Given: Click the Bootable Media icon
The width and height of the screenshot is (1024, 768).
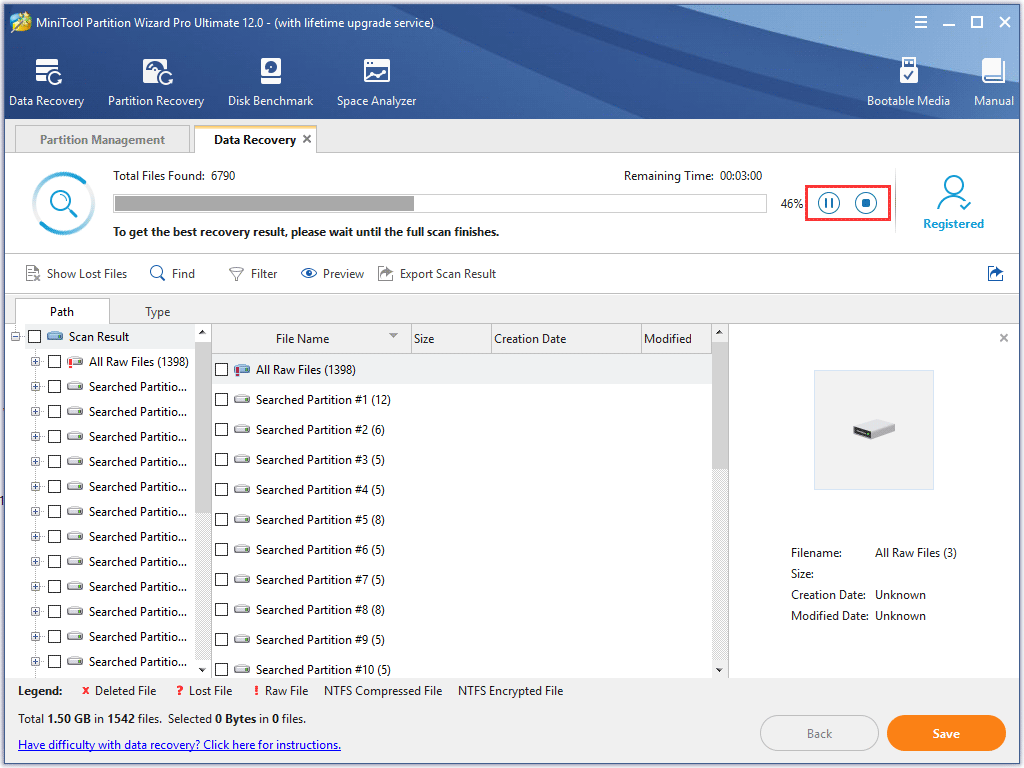Looking at the screenshot, I should pos(908,82).
